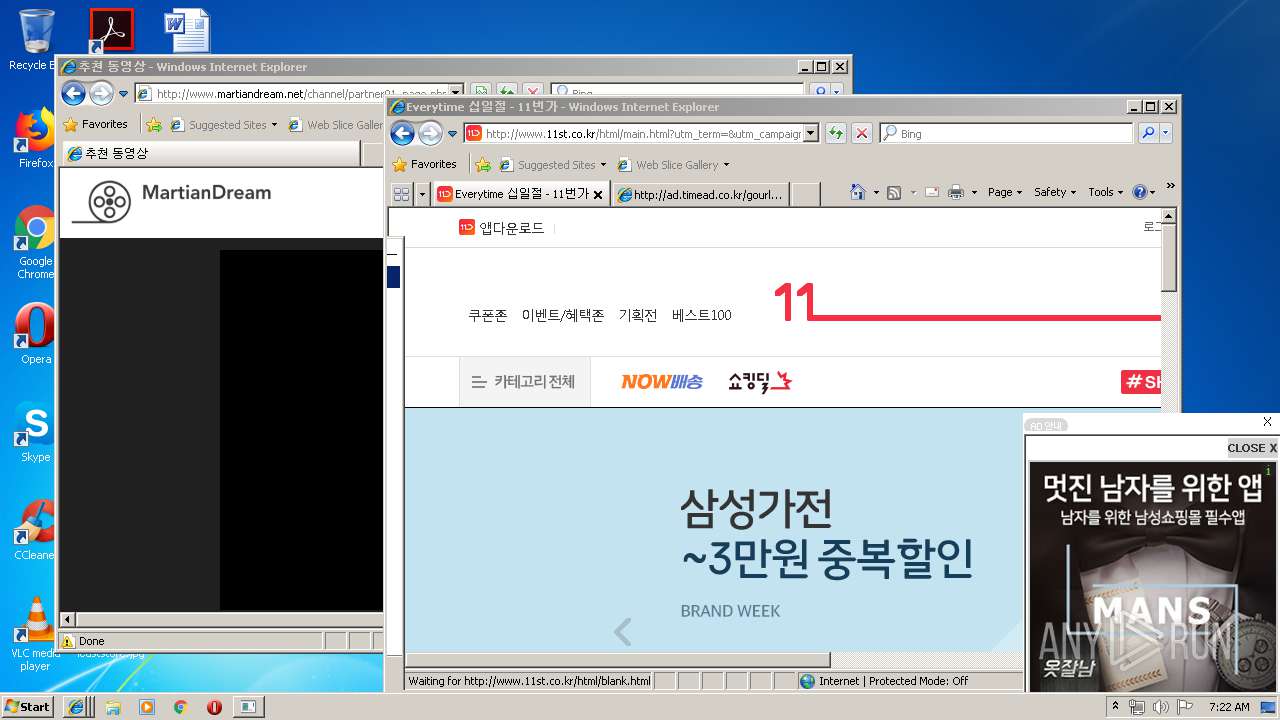Screen dimensions: 1280x720
Task: Open the Firefox desktop shortcut
Action: click(x=35, y=139)
